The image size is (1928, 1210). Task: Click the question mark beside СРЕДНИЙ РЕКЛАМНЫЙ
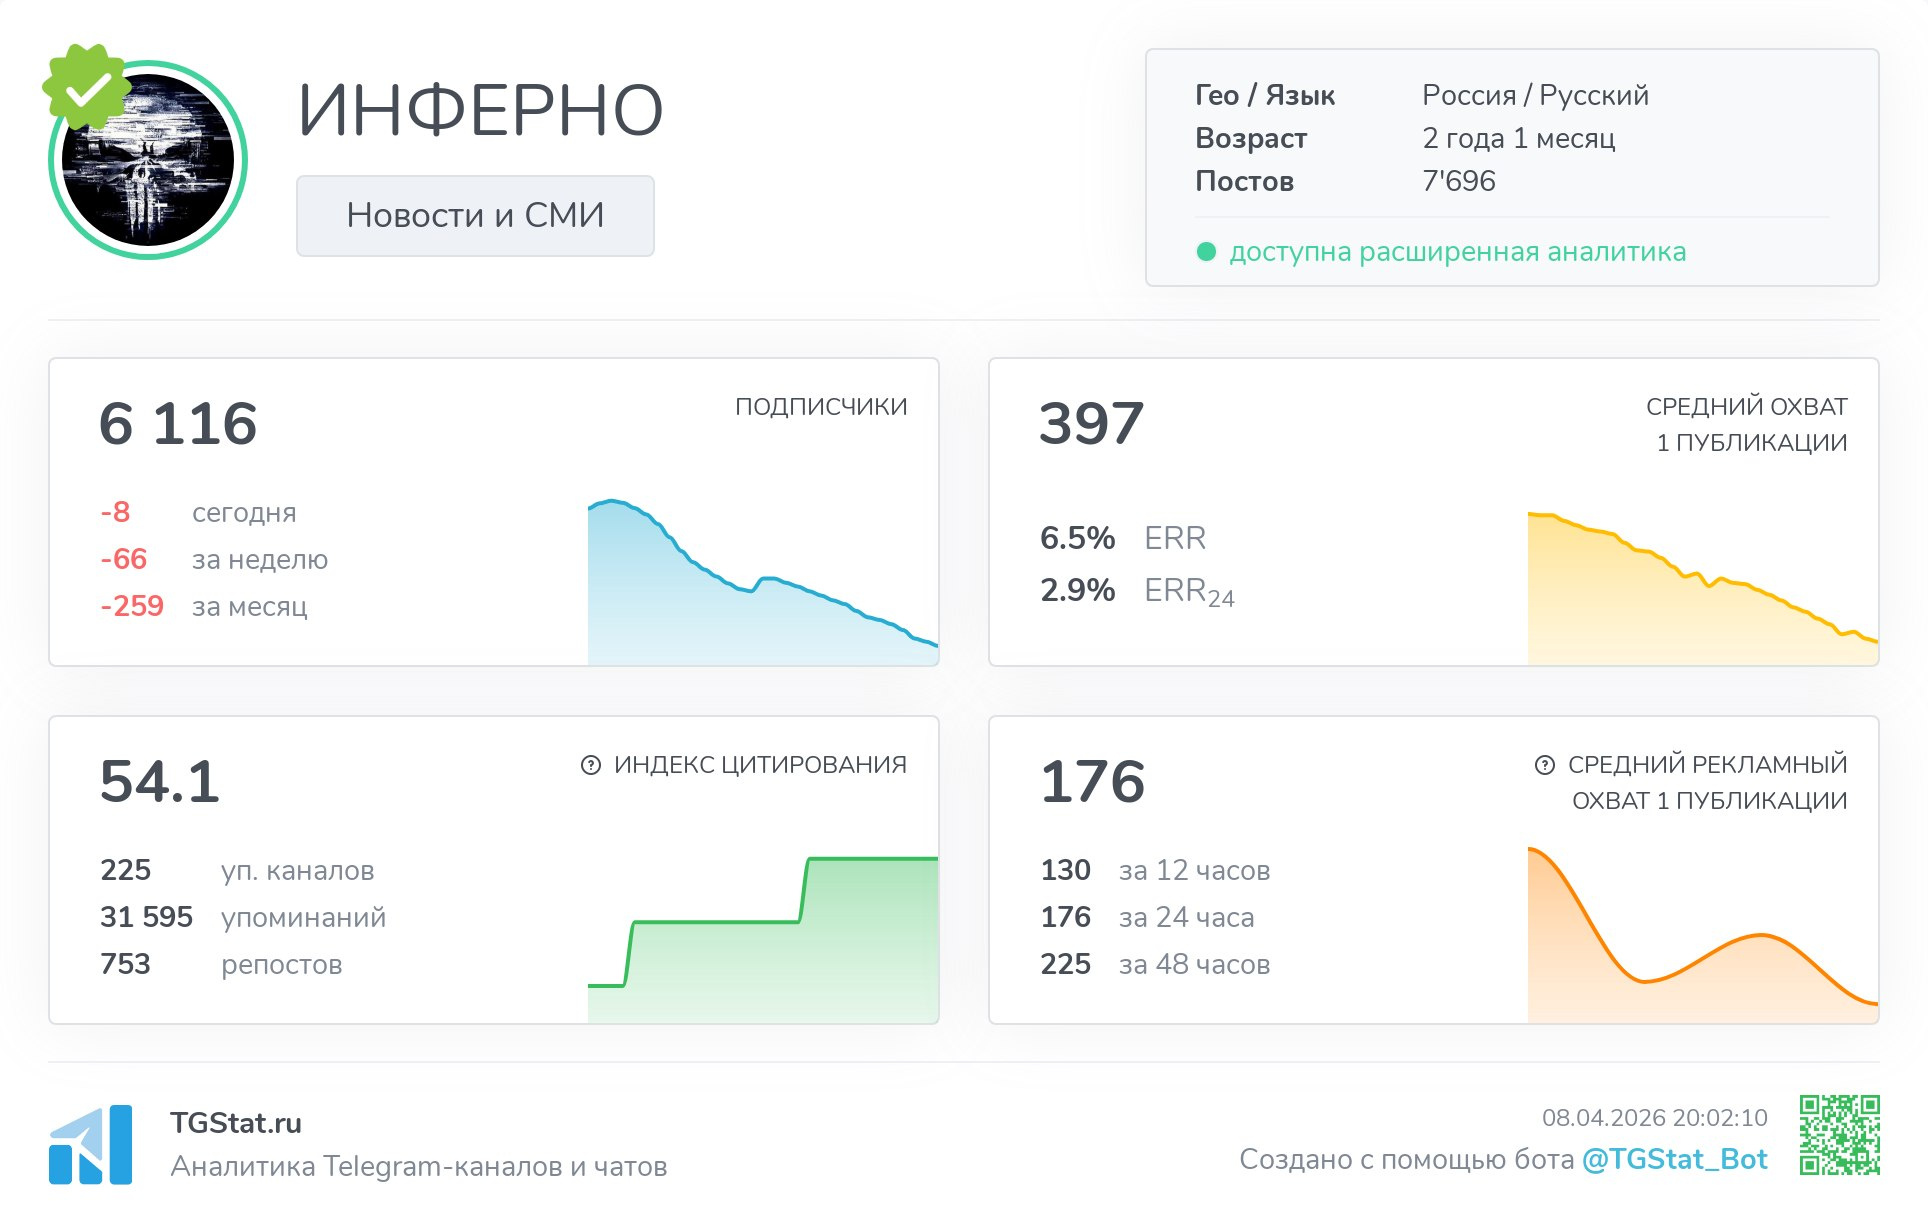coord(1544,765)
